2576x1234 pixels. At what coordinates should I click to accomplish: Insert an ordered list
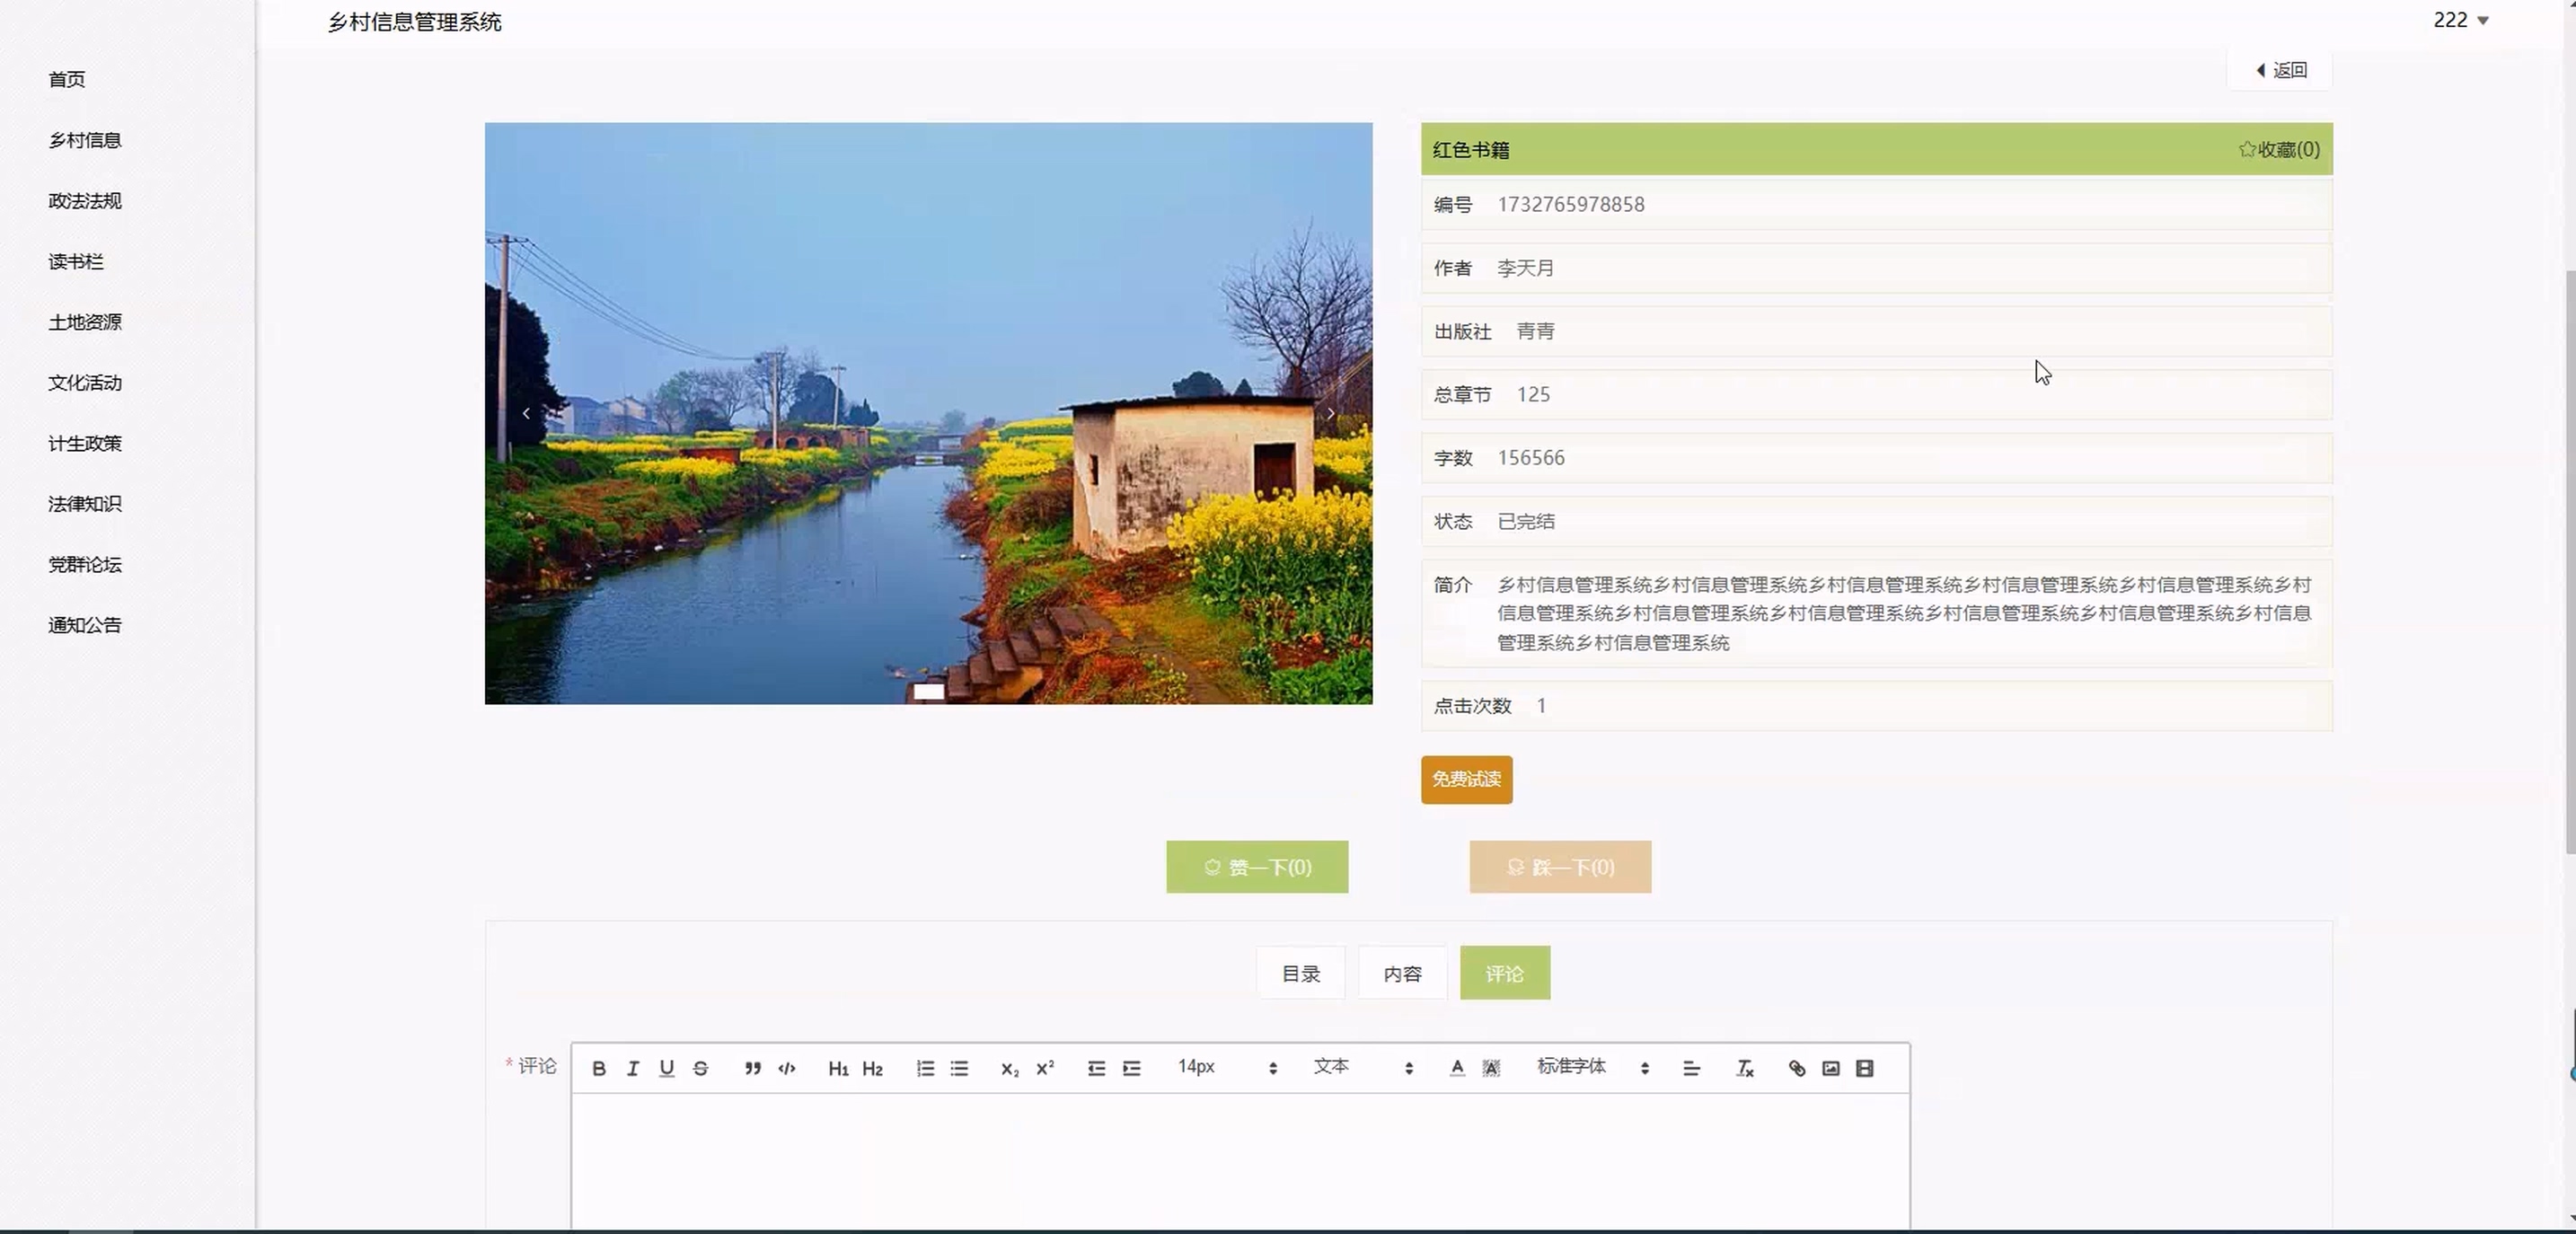[x=925, y=1068]
